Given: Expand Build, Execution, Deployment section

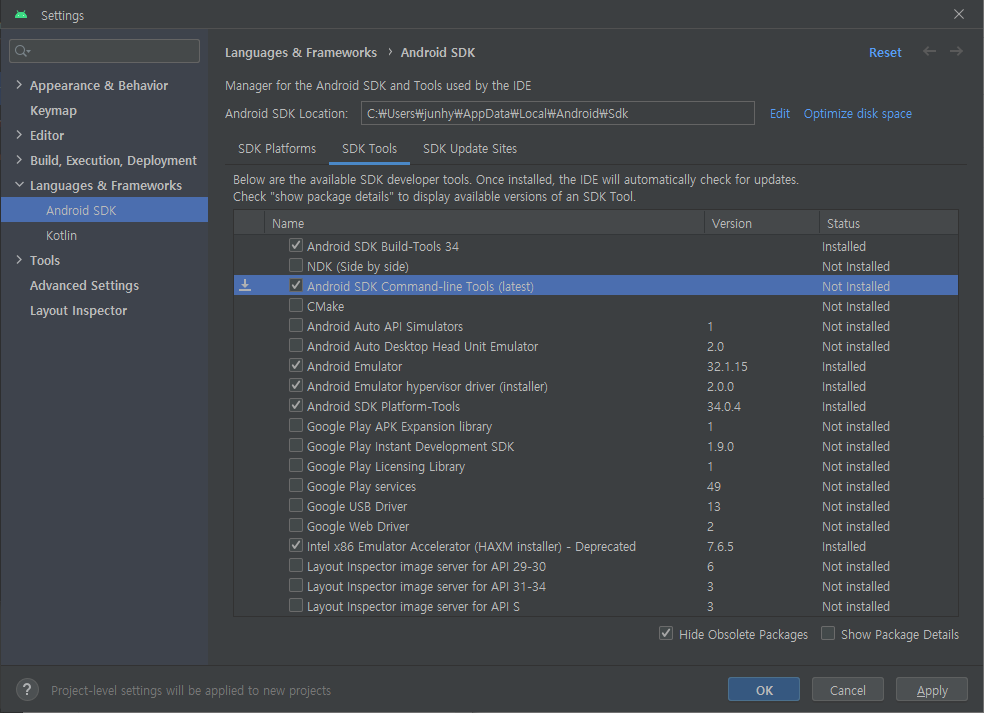Looking at the screenshot, I should click(x=19, y=160).
